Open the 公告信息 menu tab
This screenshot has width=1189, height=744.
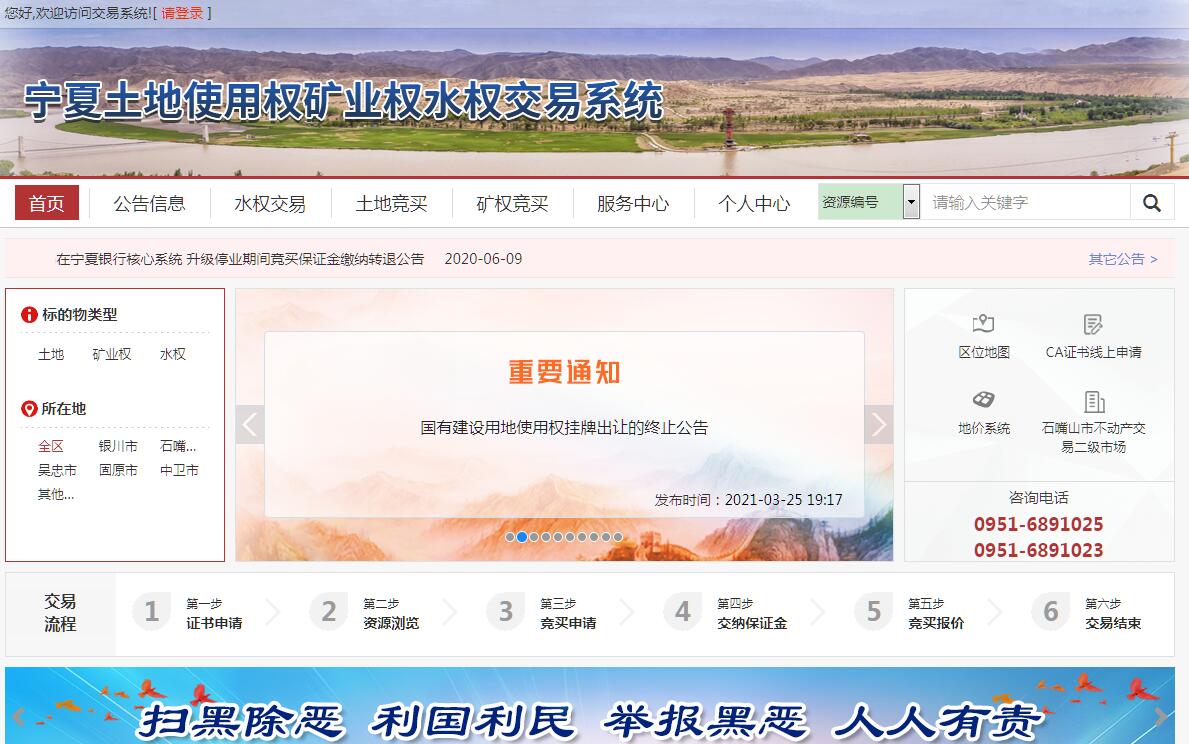point(149,204)
